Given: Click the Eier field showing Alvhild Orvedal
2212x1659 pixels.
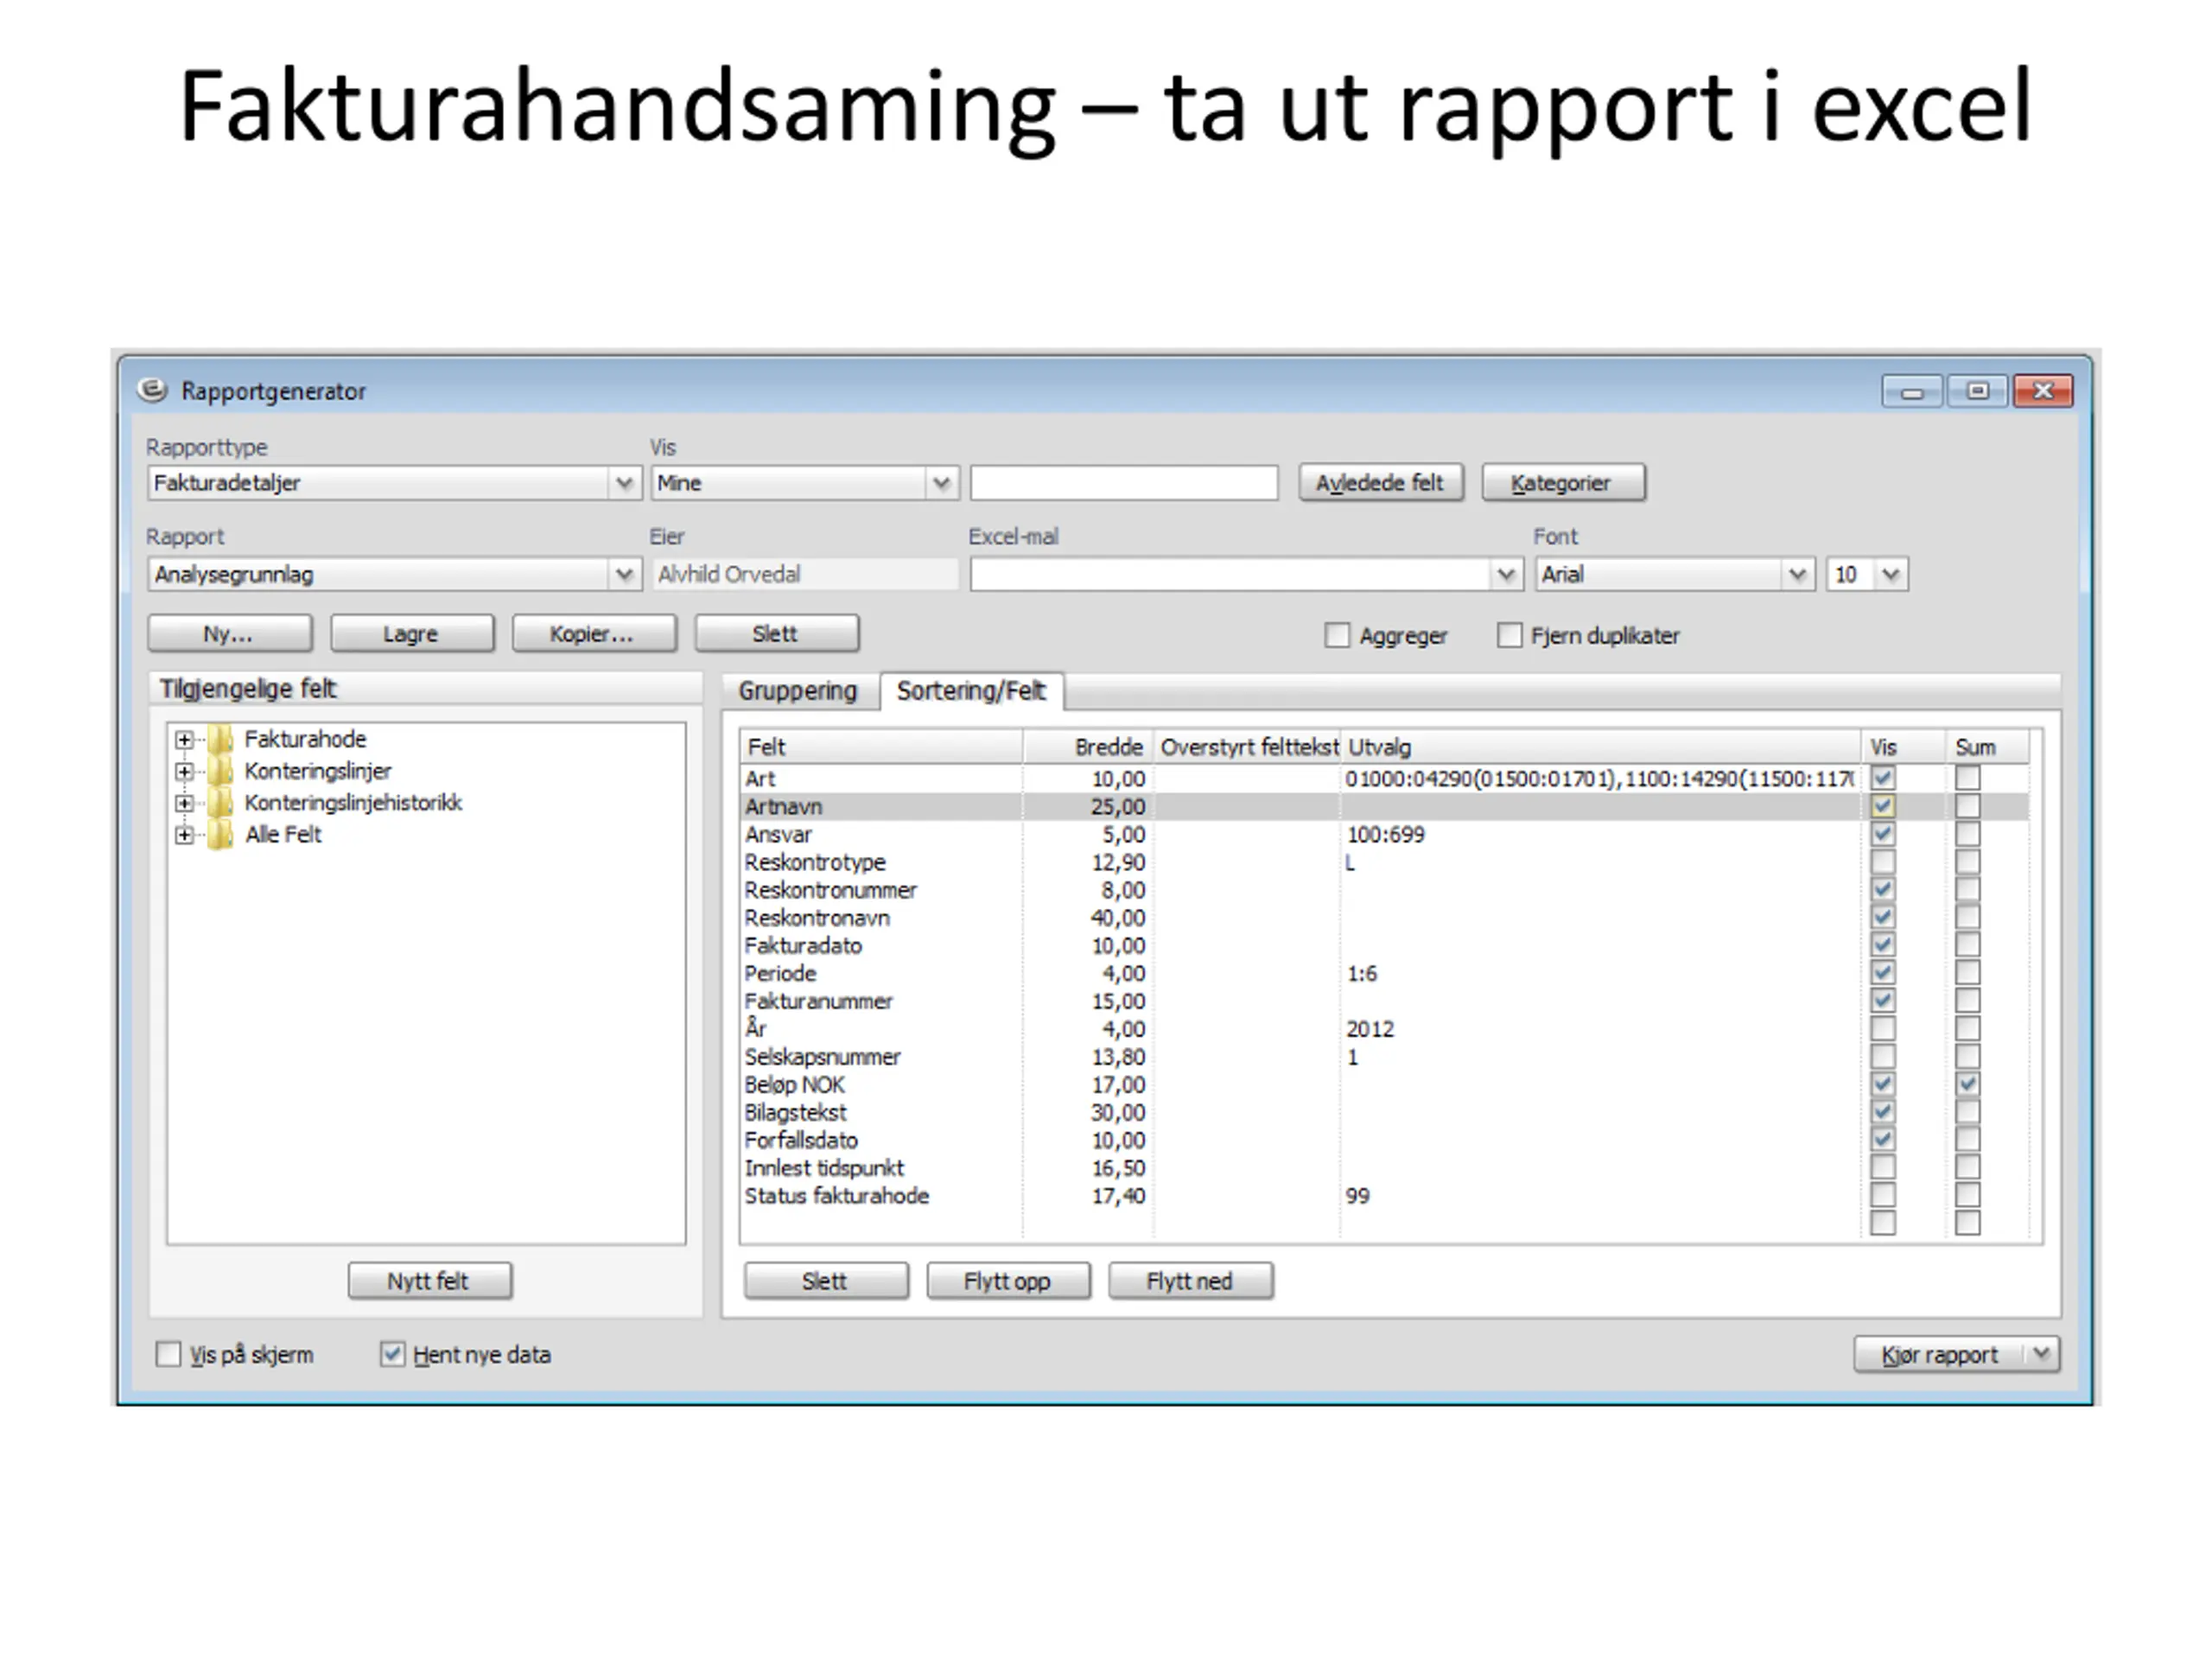Looking at the screenshot, I should (805, 574).
